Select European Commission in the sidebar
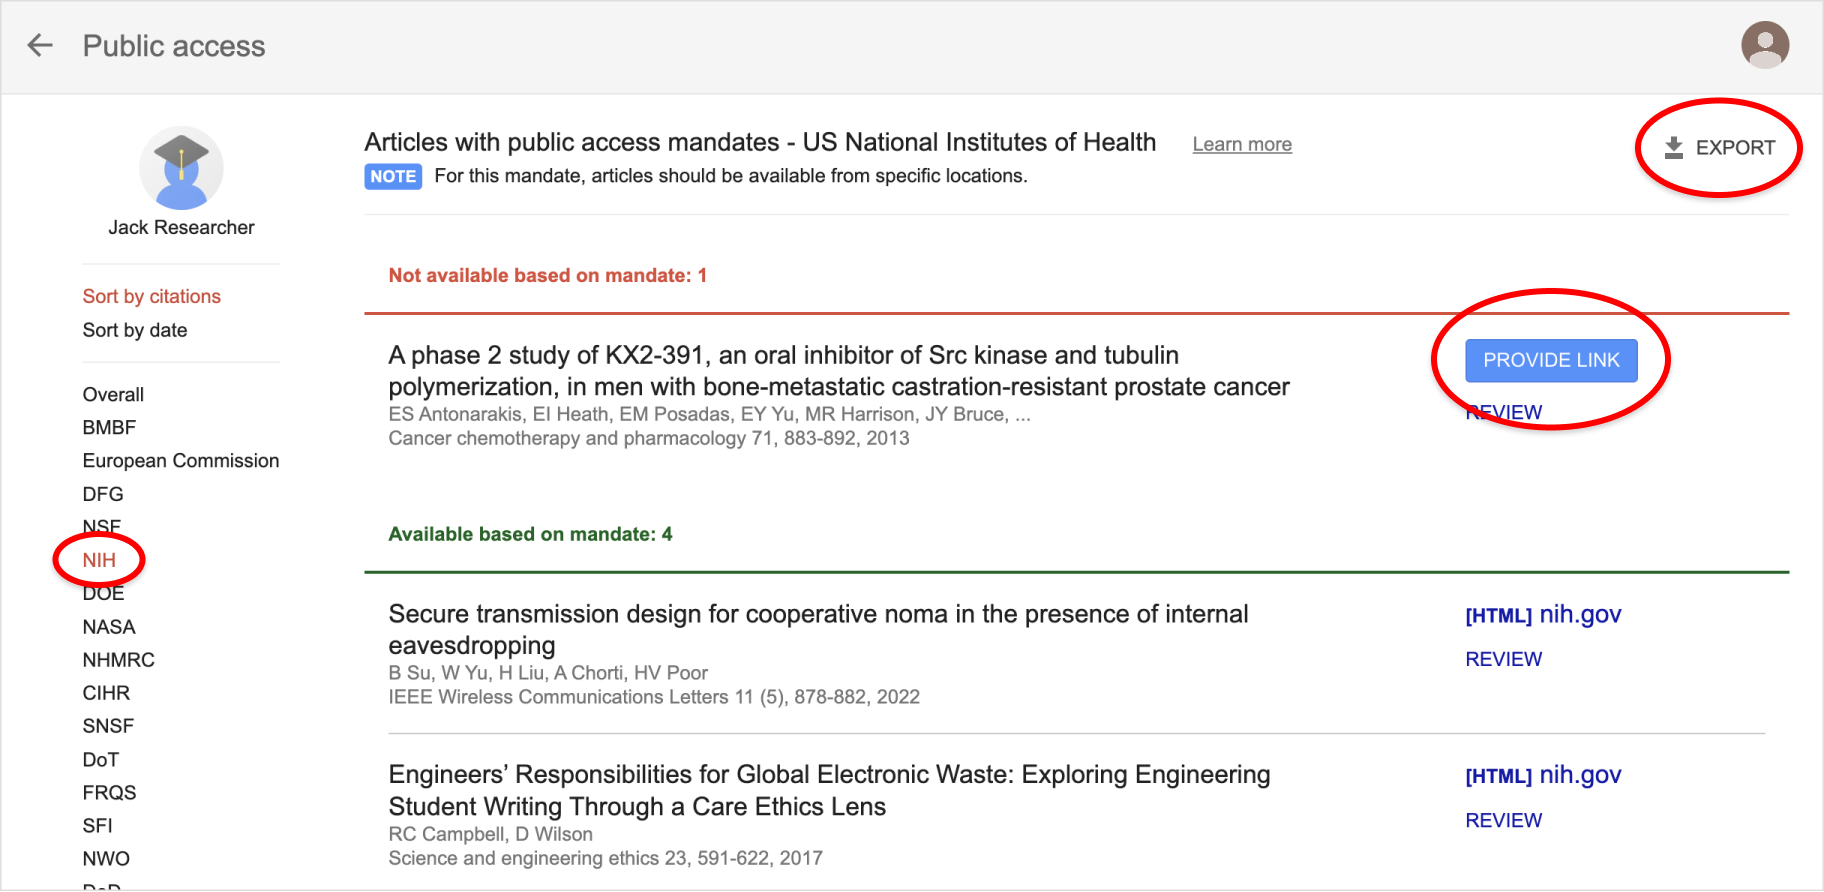This screenshot has height=892, width=1824. point(180,461)
